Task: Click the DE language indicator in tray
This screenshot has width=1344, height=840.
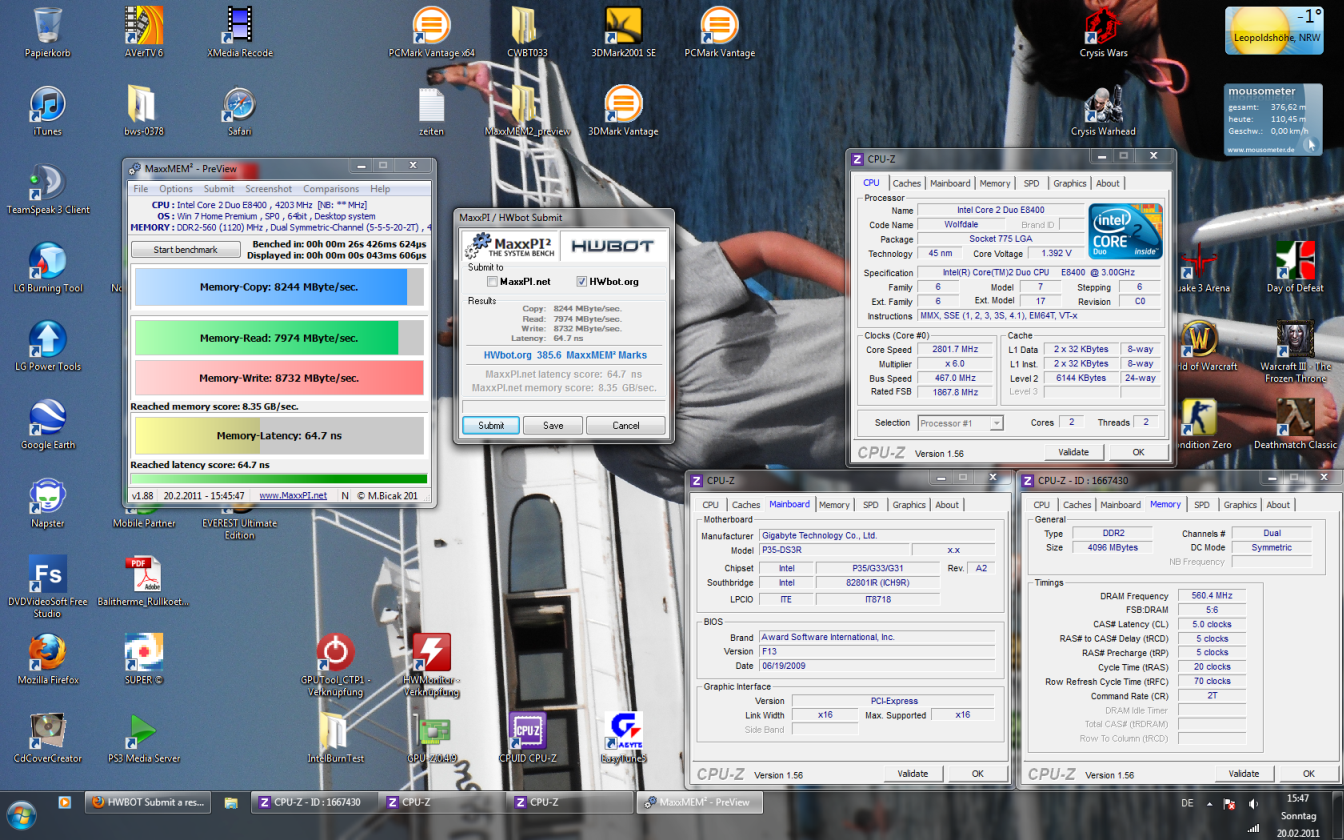Action: (1187, 803)
